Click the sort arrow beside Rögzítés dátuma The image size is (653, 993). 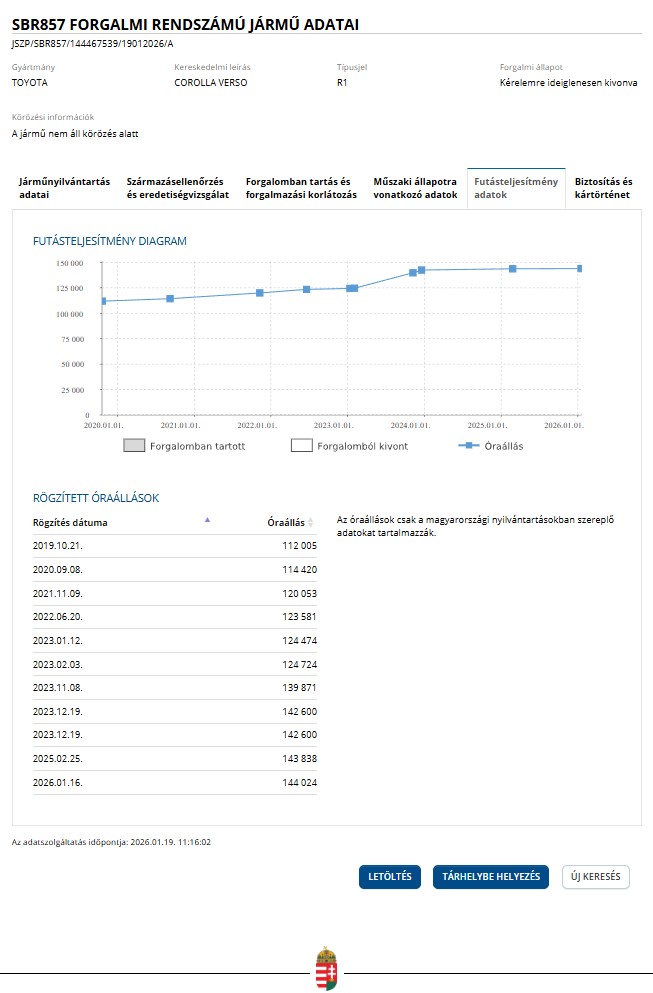(x=208, y=520)
